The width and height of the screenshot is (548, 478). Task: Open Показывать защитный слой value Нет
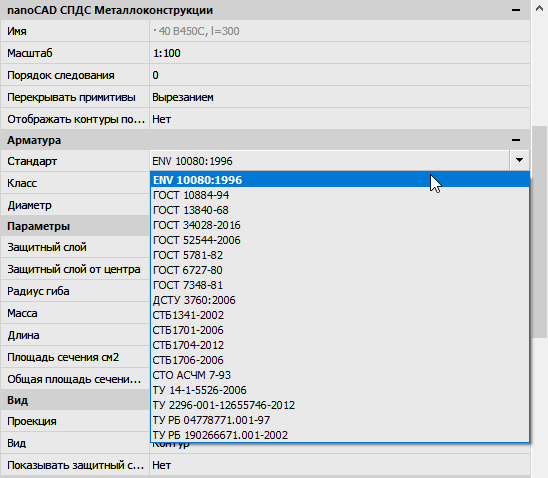340,465
